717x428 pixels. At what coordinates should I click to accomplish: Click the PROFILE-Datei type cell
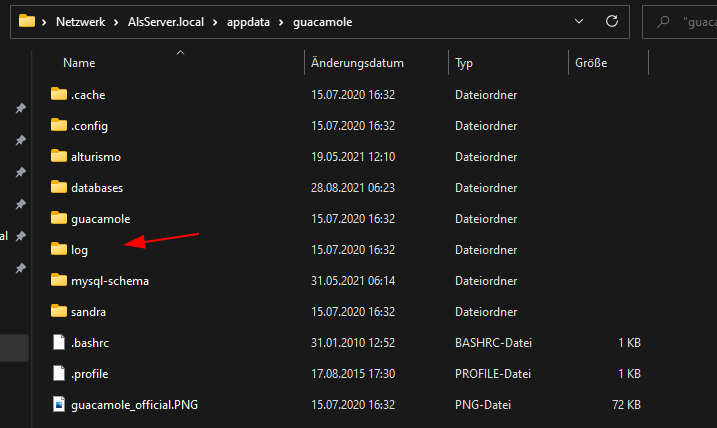(493, 374)
